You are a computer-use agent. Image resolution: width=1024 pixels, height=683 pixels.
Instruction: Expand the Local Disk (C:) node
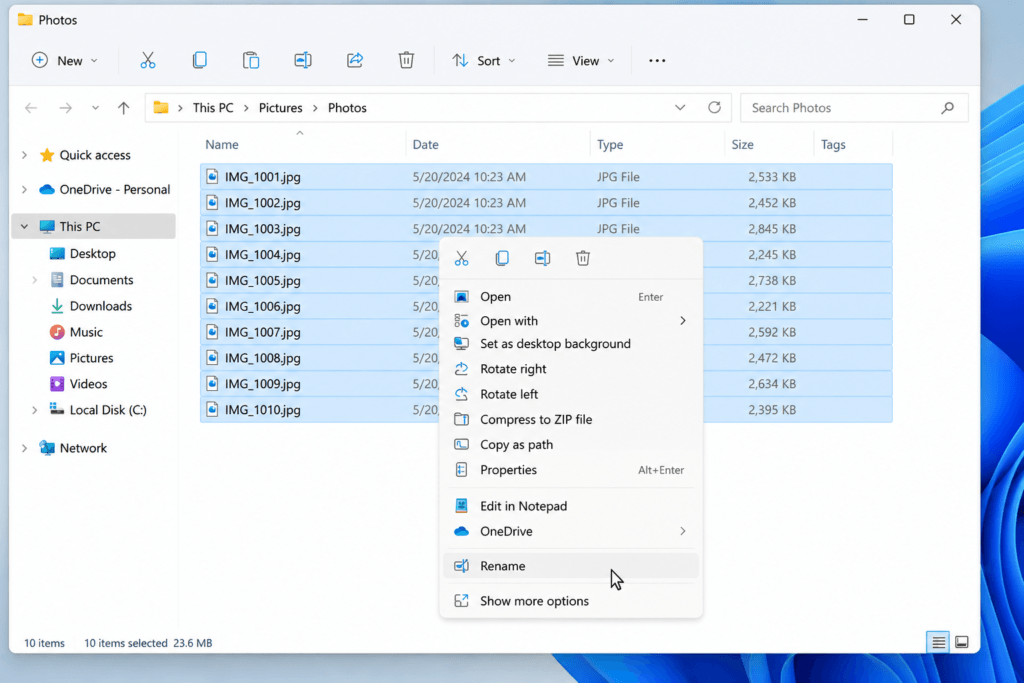click(x=35, y=410)
